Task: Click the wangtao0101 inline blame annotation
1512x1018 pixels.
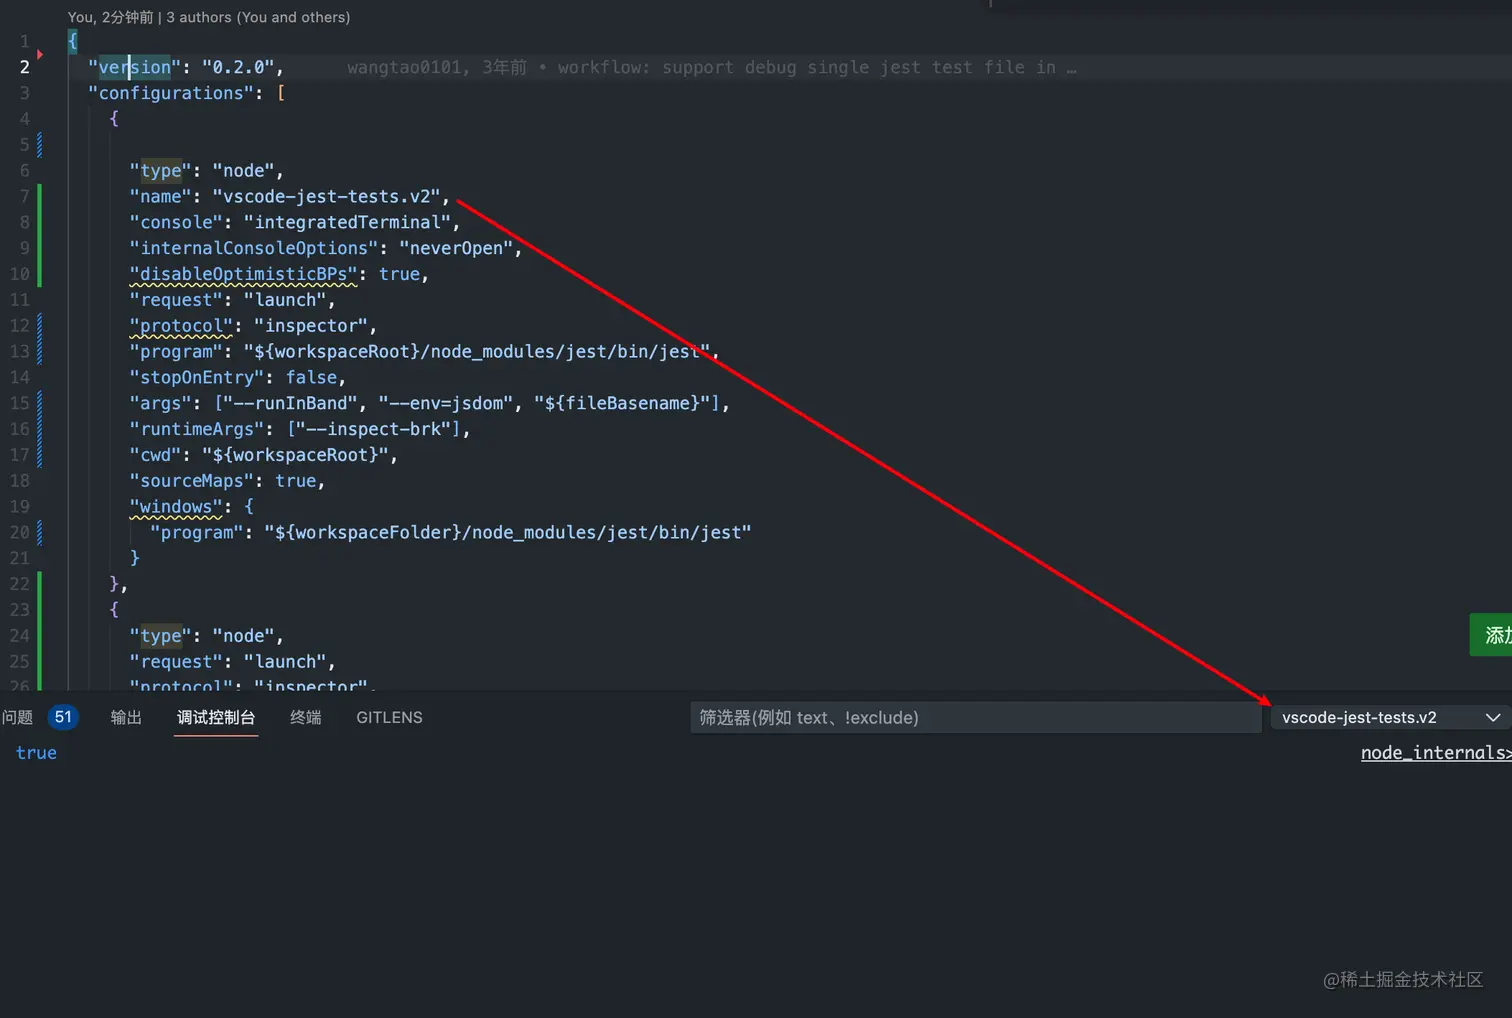Action: [711, 67]
